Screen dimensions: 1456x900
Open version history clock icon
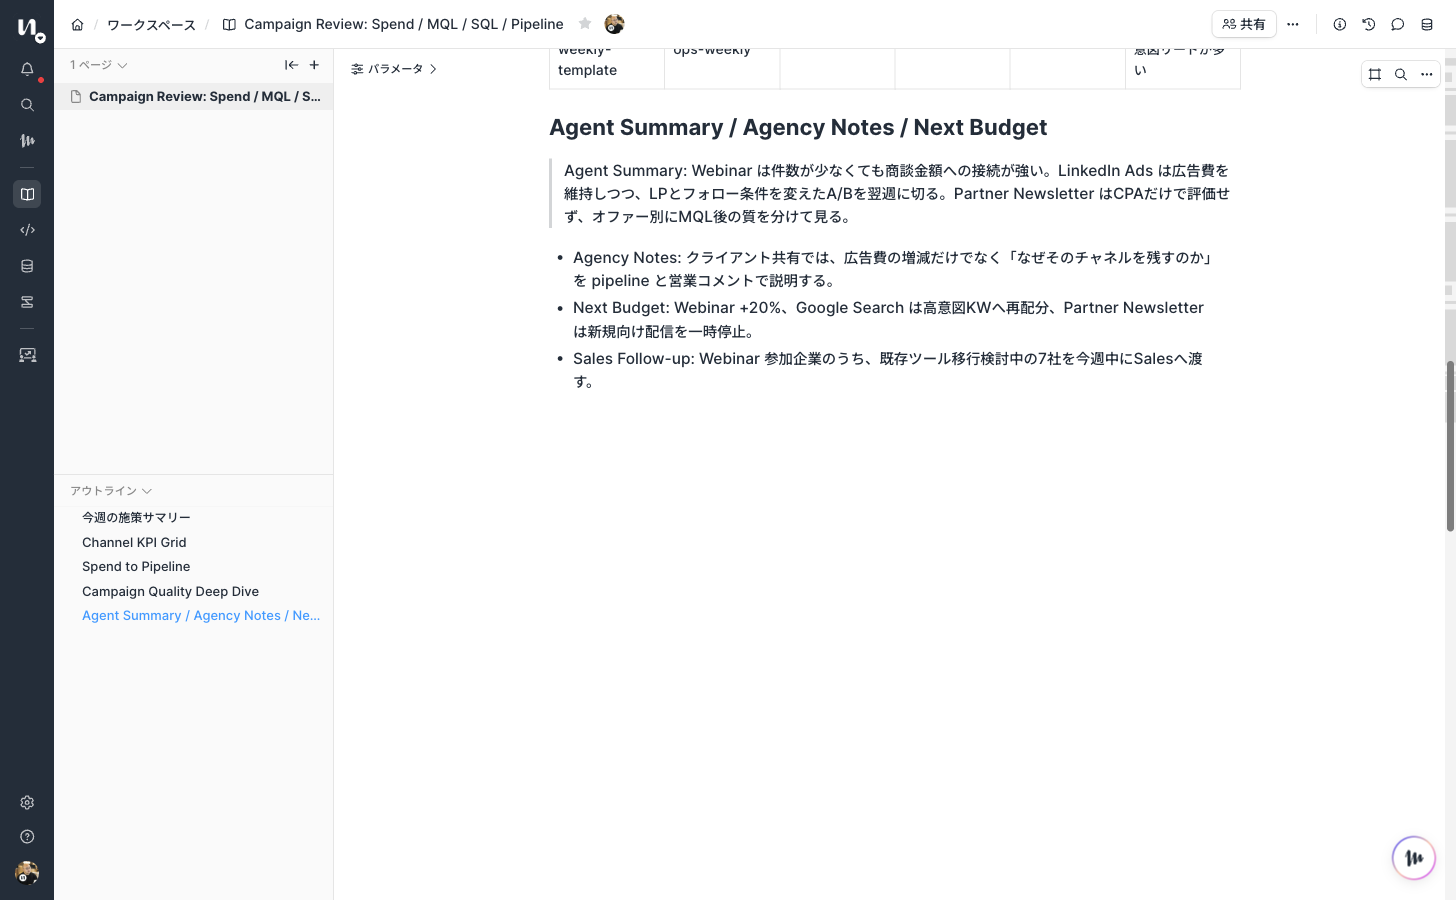coord(1369,24)
